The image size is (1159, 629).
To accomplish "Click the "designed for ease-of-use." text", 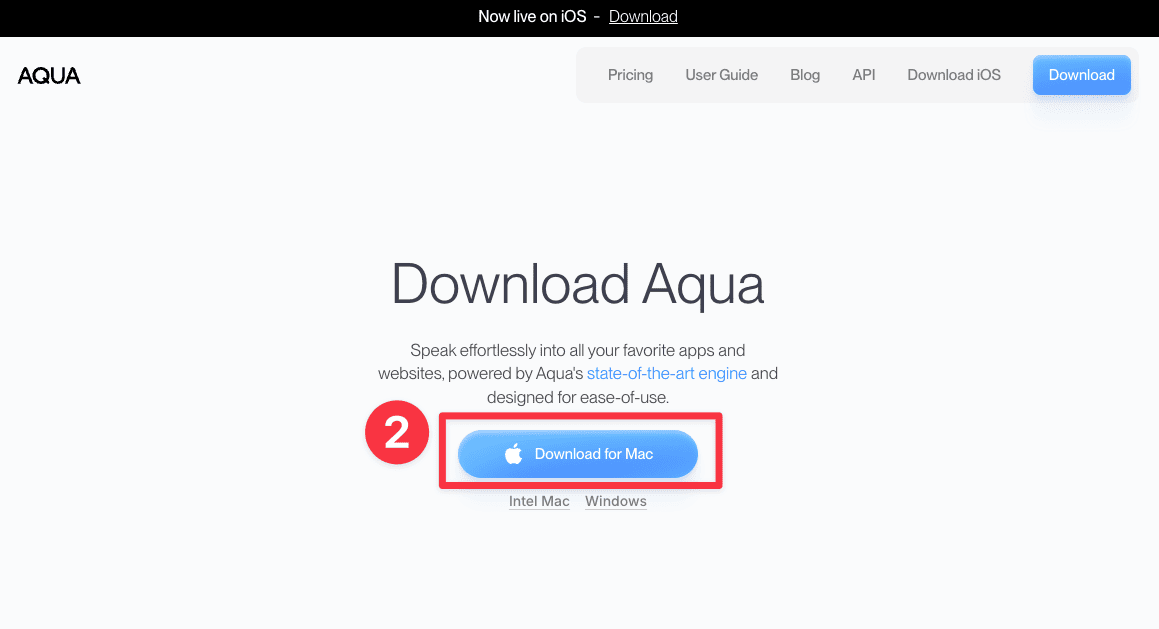I will click(x=578, y=397).
